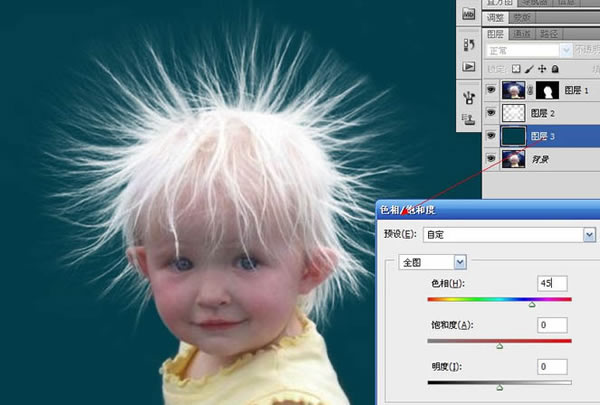Screen dimensions: 600x405
Task: Click the lock image pixels brush icon
Action: click(x=529, y=69)
